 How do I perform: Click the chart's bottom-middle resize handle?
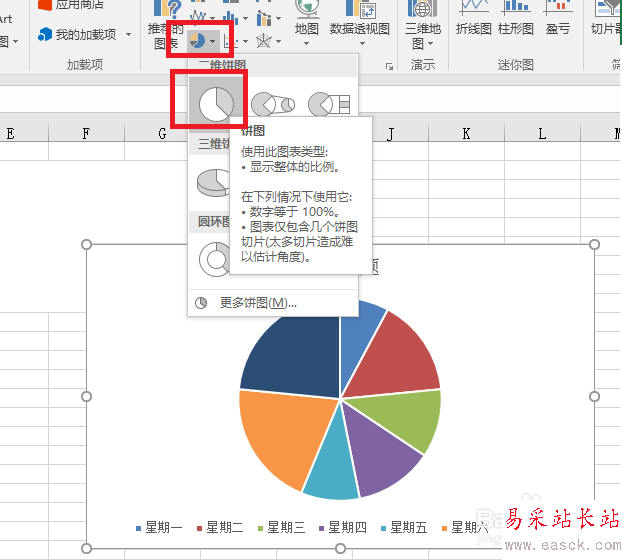(x=340, y=548)
